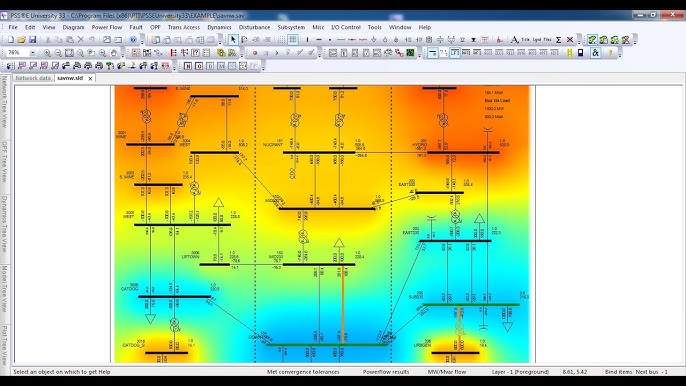686x386 pixels.
Task: Open the Plot Tree View side tab
Action: (x=4, y=345)
